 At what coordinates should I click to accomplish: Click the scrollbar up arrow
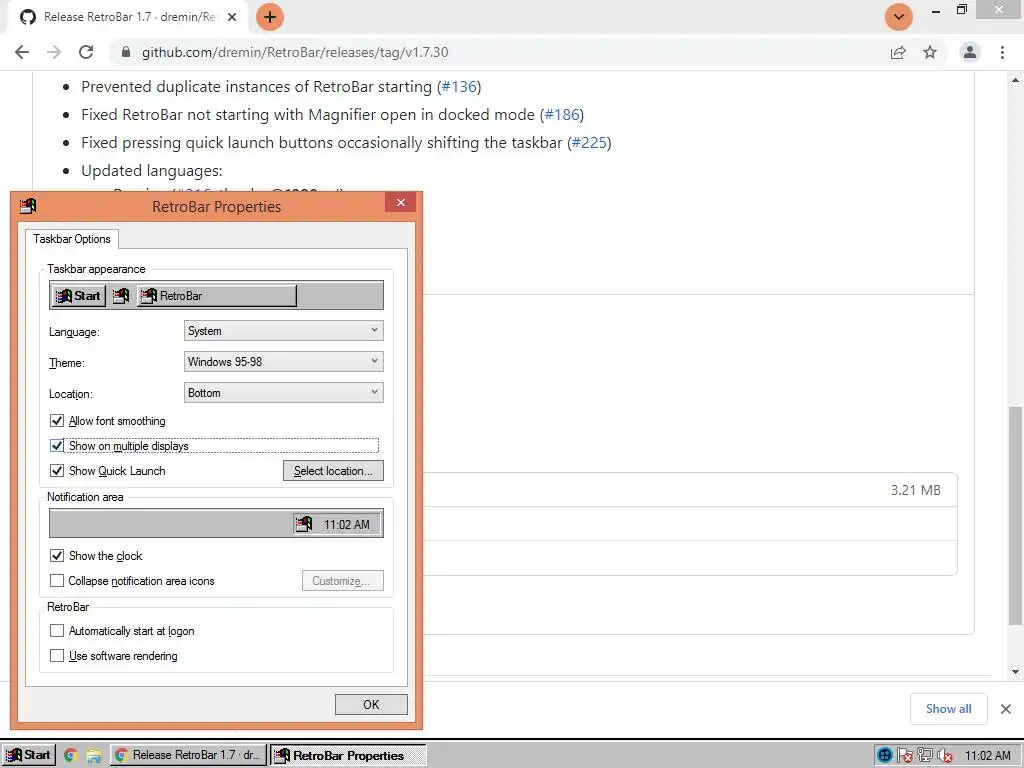coord(1015,81)
